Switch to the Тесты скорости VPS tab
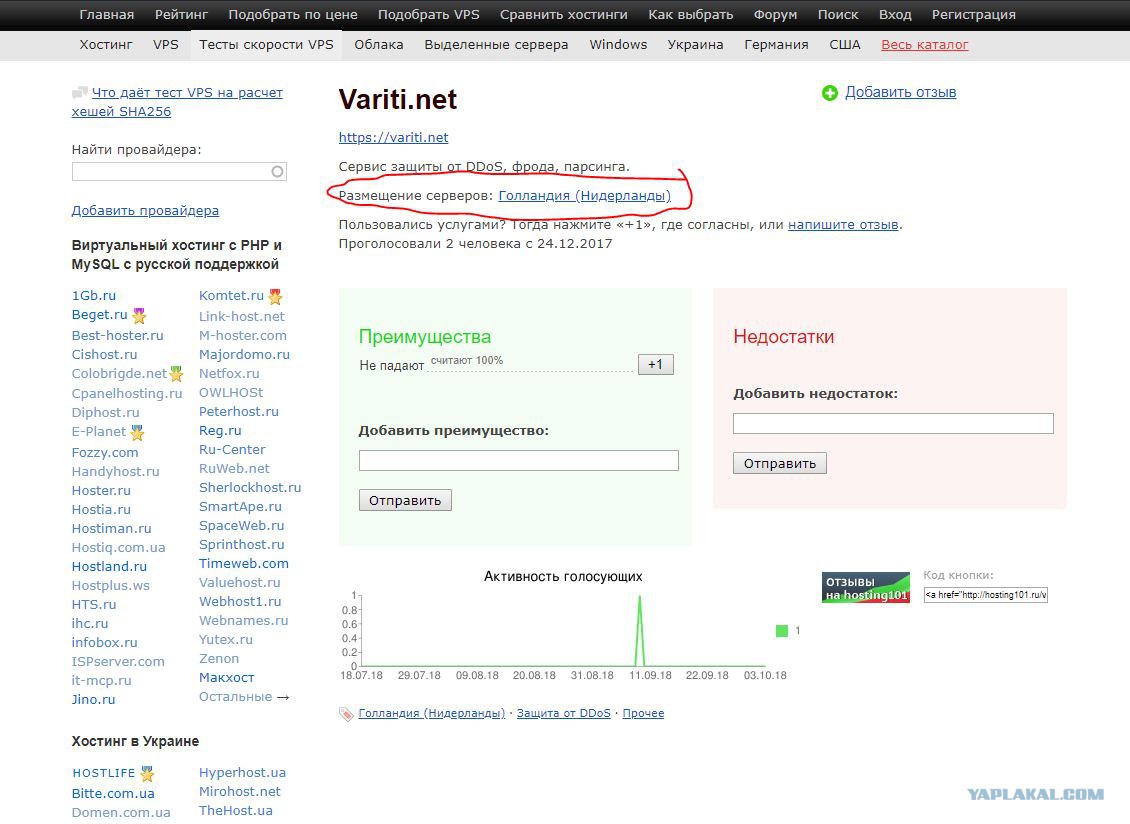Image resolution: width=1130 pixels, height=824 pixels. pyautogui.click(x=267, y=45)
